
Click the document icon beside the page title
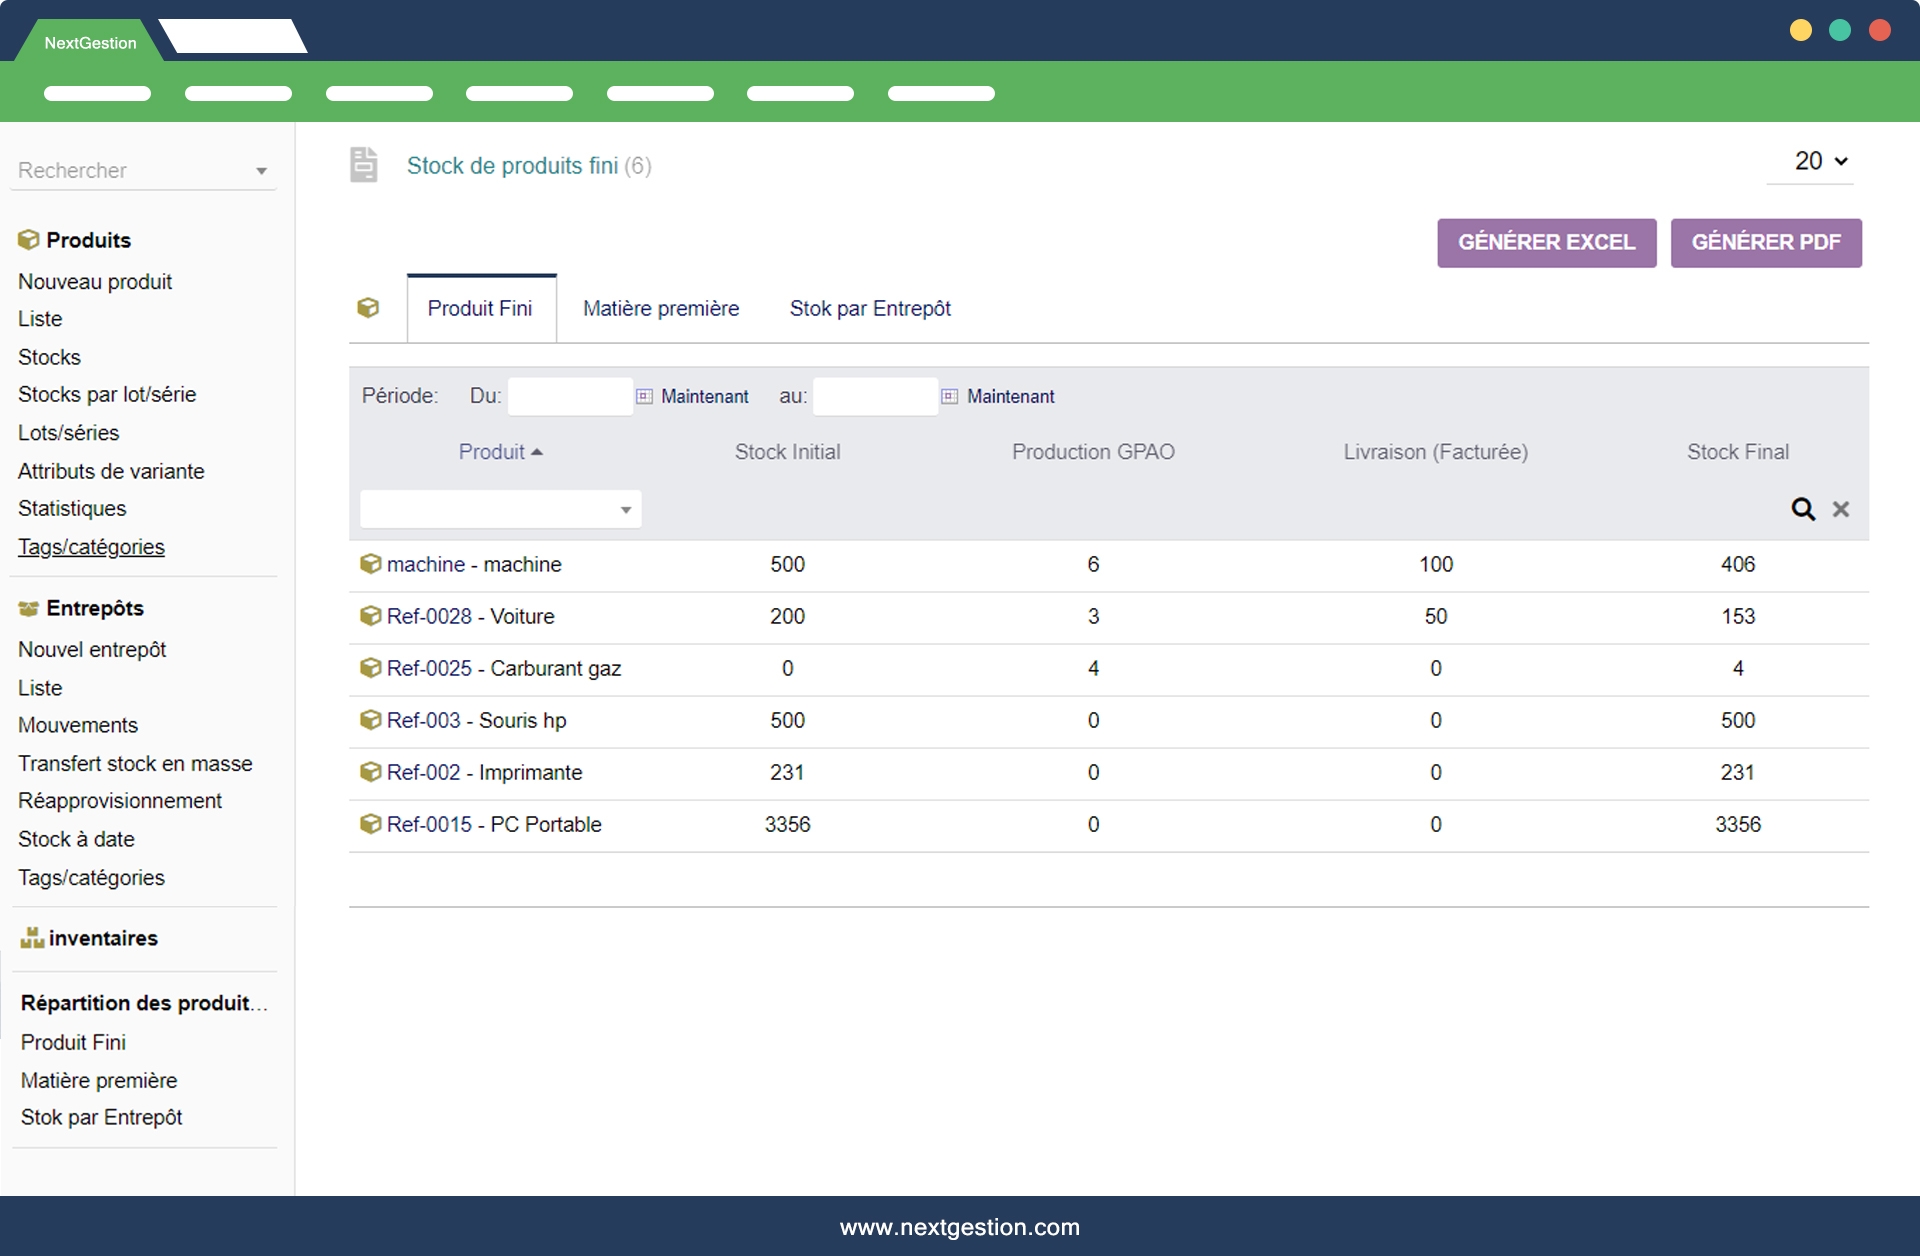(x=364, y=165)
